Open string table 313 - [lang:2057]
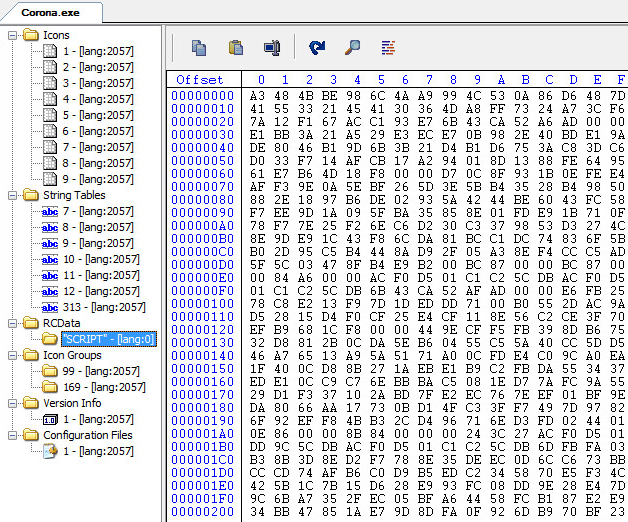The height and width of the screenshot is (522, 628). tap(104, 307)
